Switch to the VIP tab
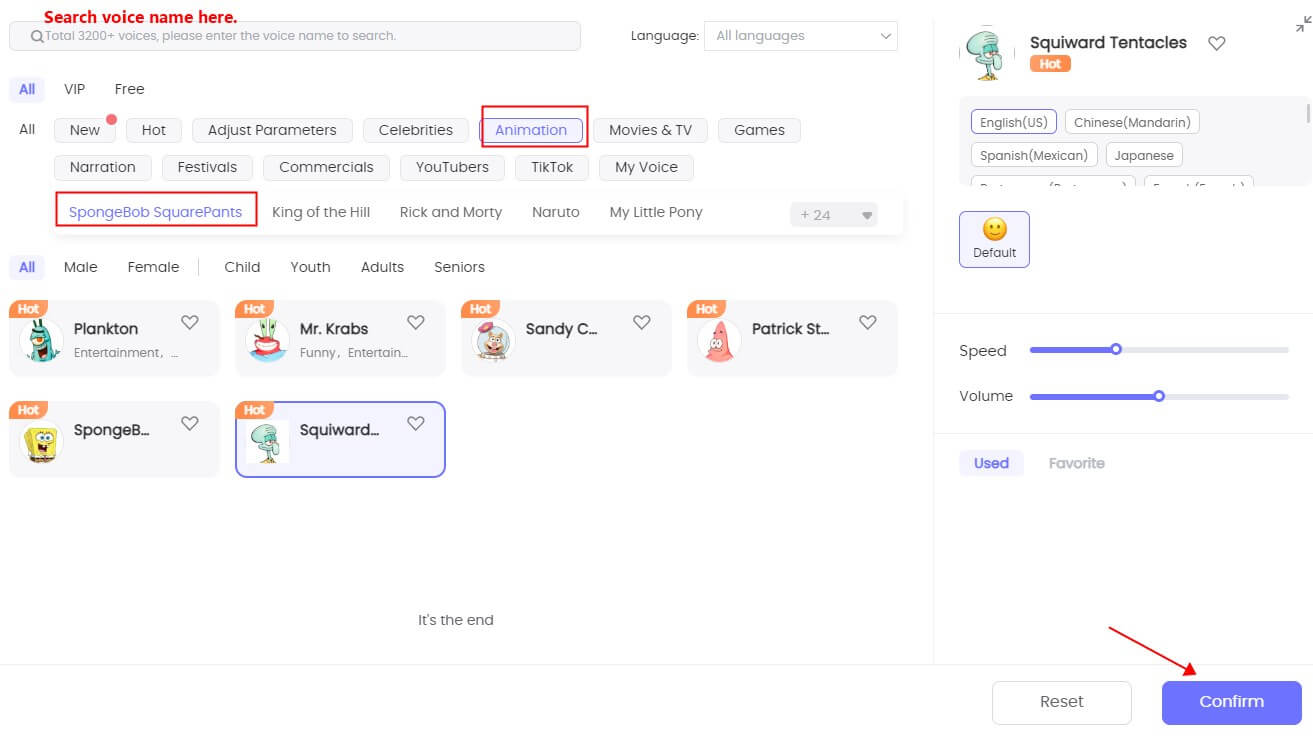 [x=75, y=89]
